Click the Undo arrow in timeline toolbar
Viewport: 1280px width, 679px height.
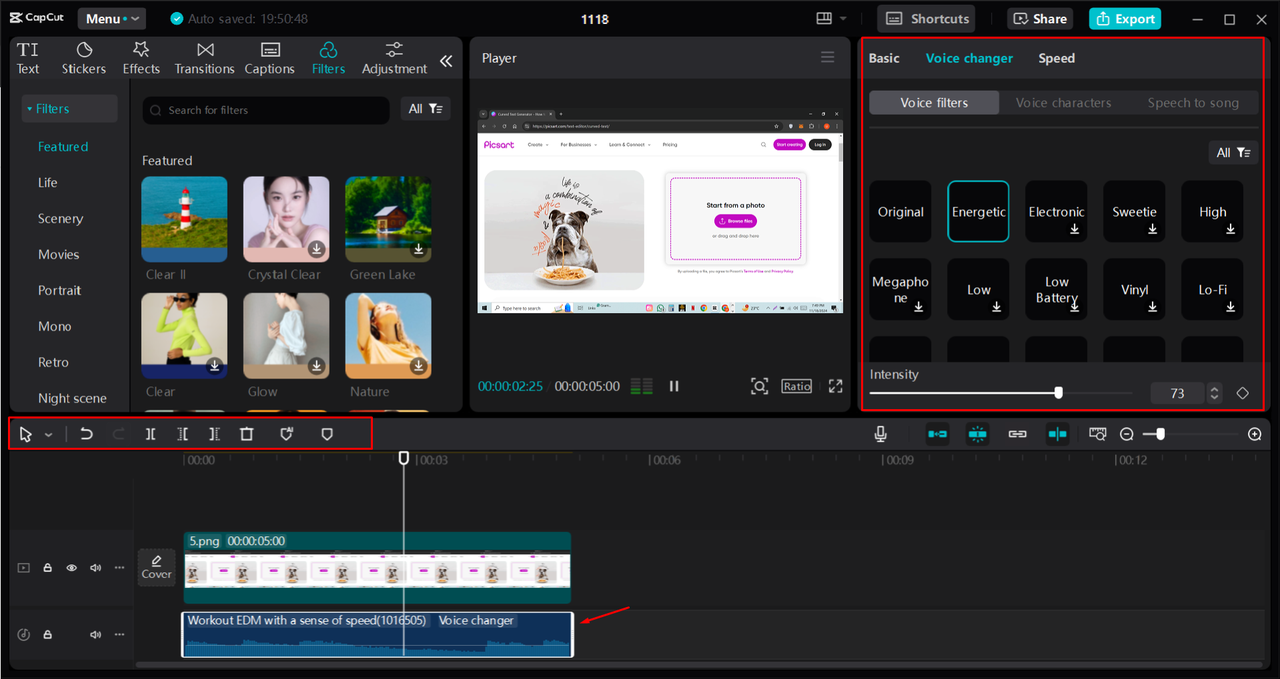pos(87,434)
